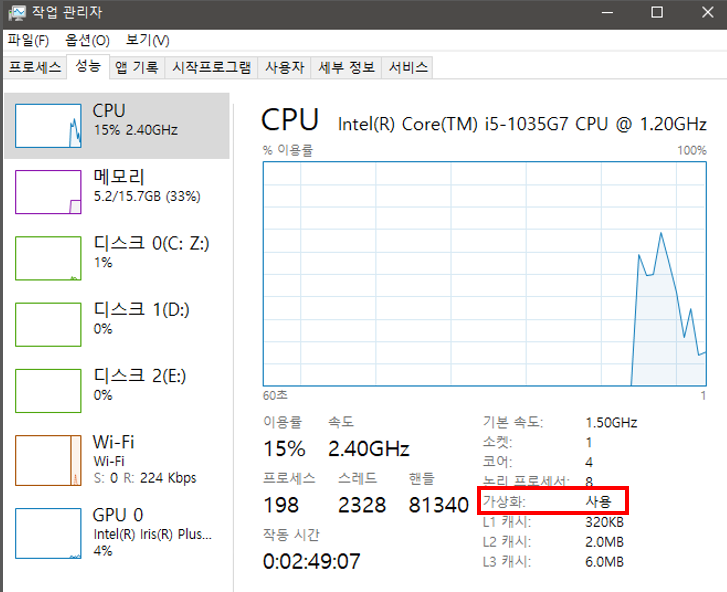Click the 디스크 1(D:) graph thumbnail
This screenshot has height=592, width=727.
48,325
